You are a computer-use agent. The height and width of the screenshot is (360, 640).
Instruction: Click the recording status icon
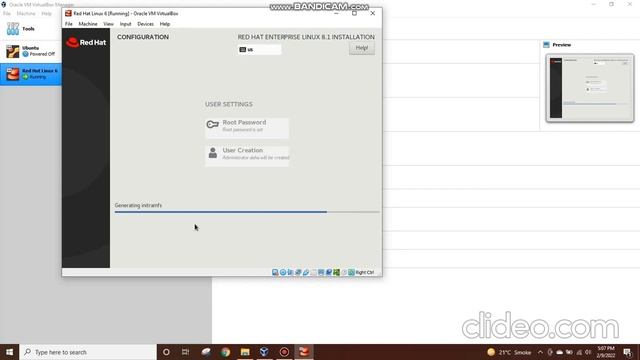tap(329, 272)
